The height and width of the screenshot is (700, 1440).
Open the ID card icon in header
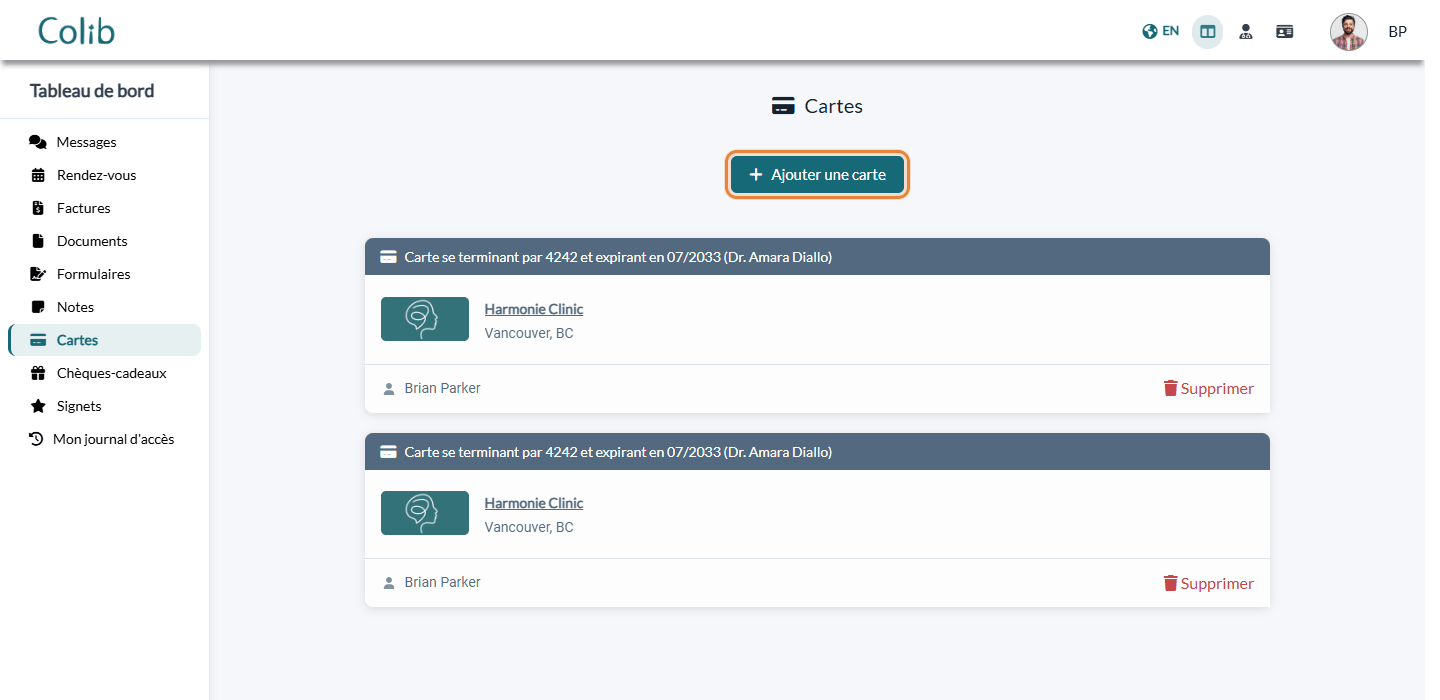click(1285, 32)
